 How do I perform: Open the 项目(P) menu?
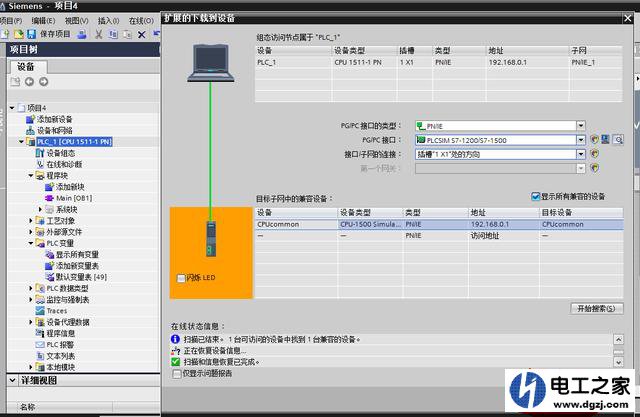click(x=11, y=20)
